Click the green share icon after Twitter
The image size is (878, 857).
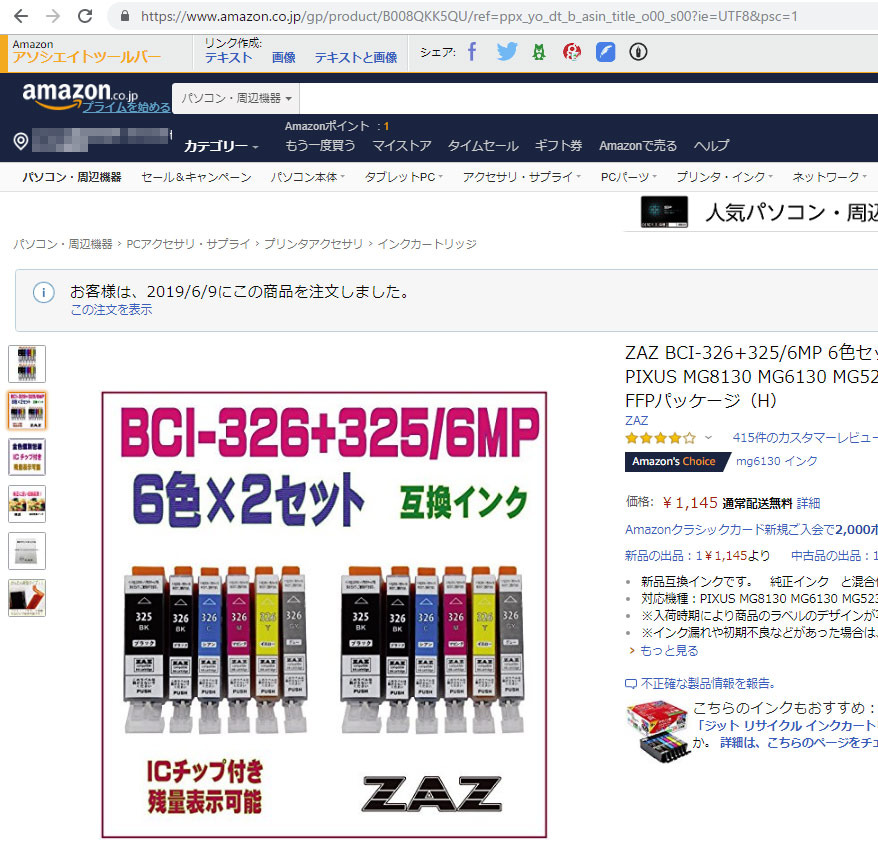tap(539, 52)
